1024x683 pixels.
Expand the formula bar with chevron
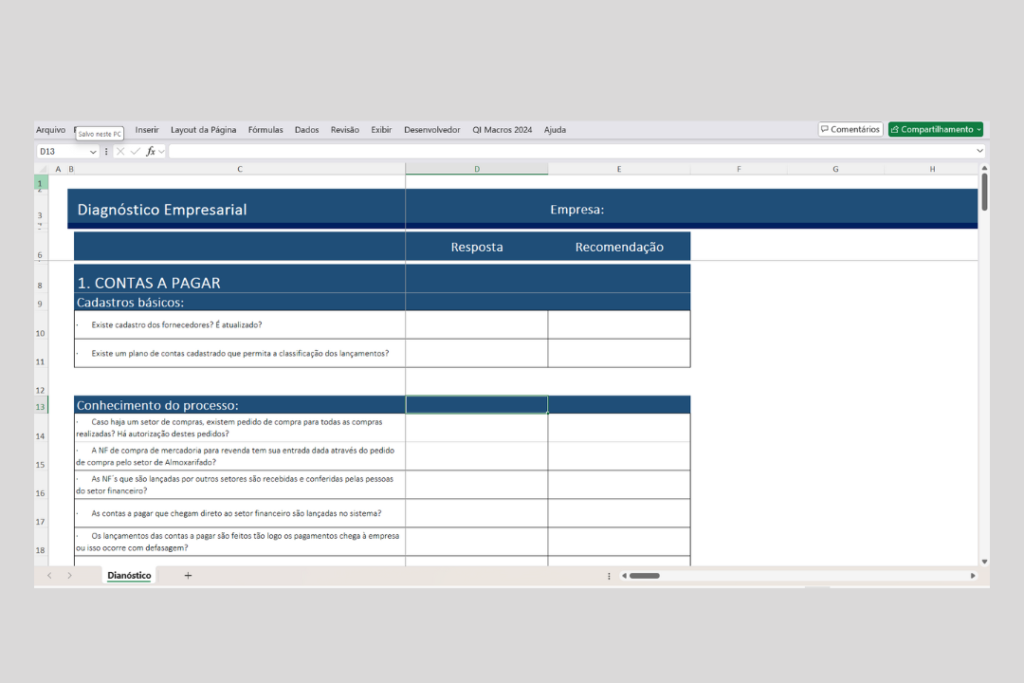pos(980,151)
